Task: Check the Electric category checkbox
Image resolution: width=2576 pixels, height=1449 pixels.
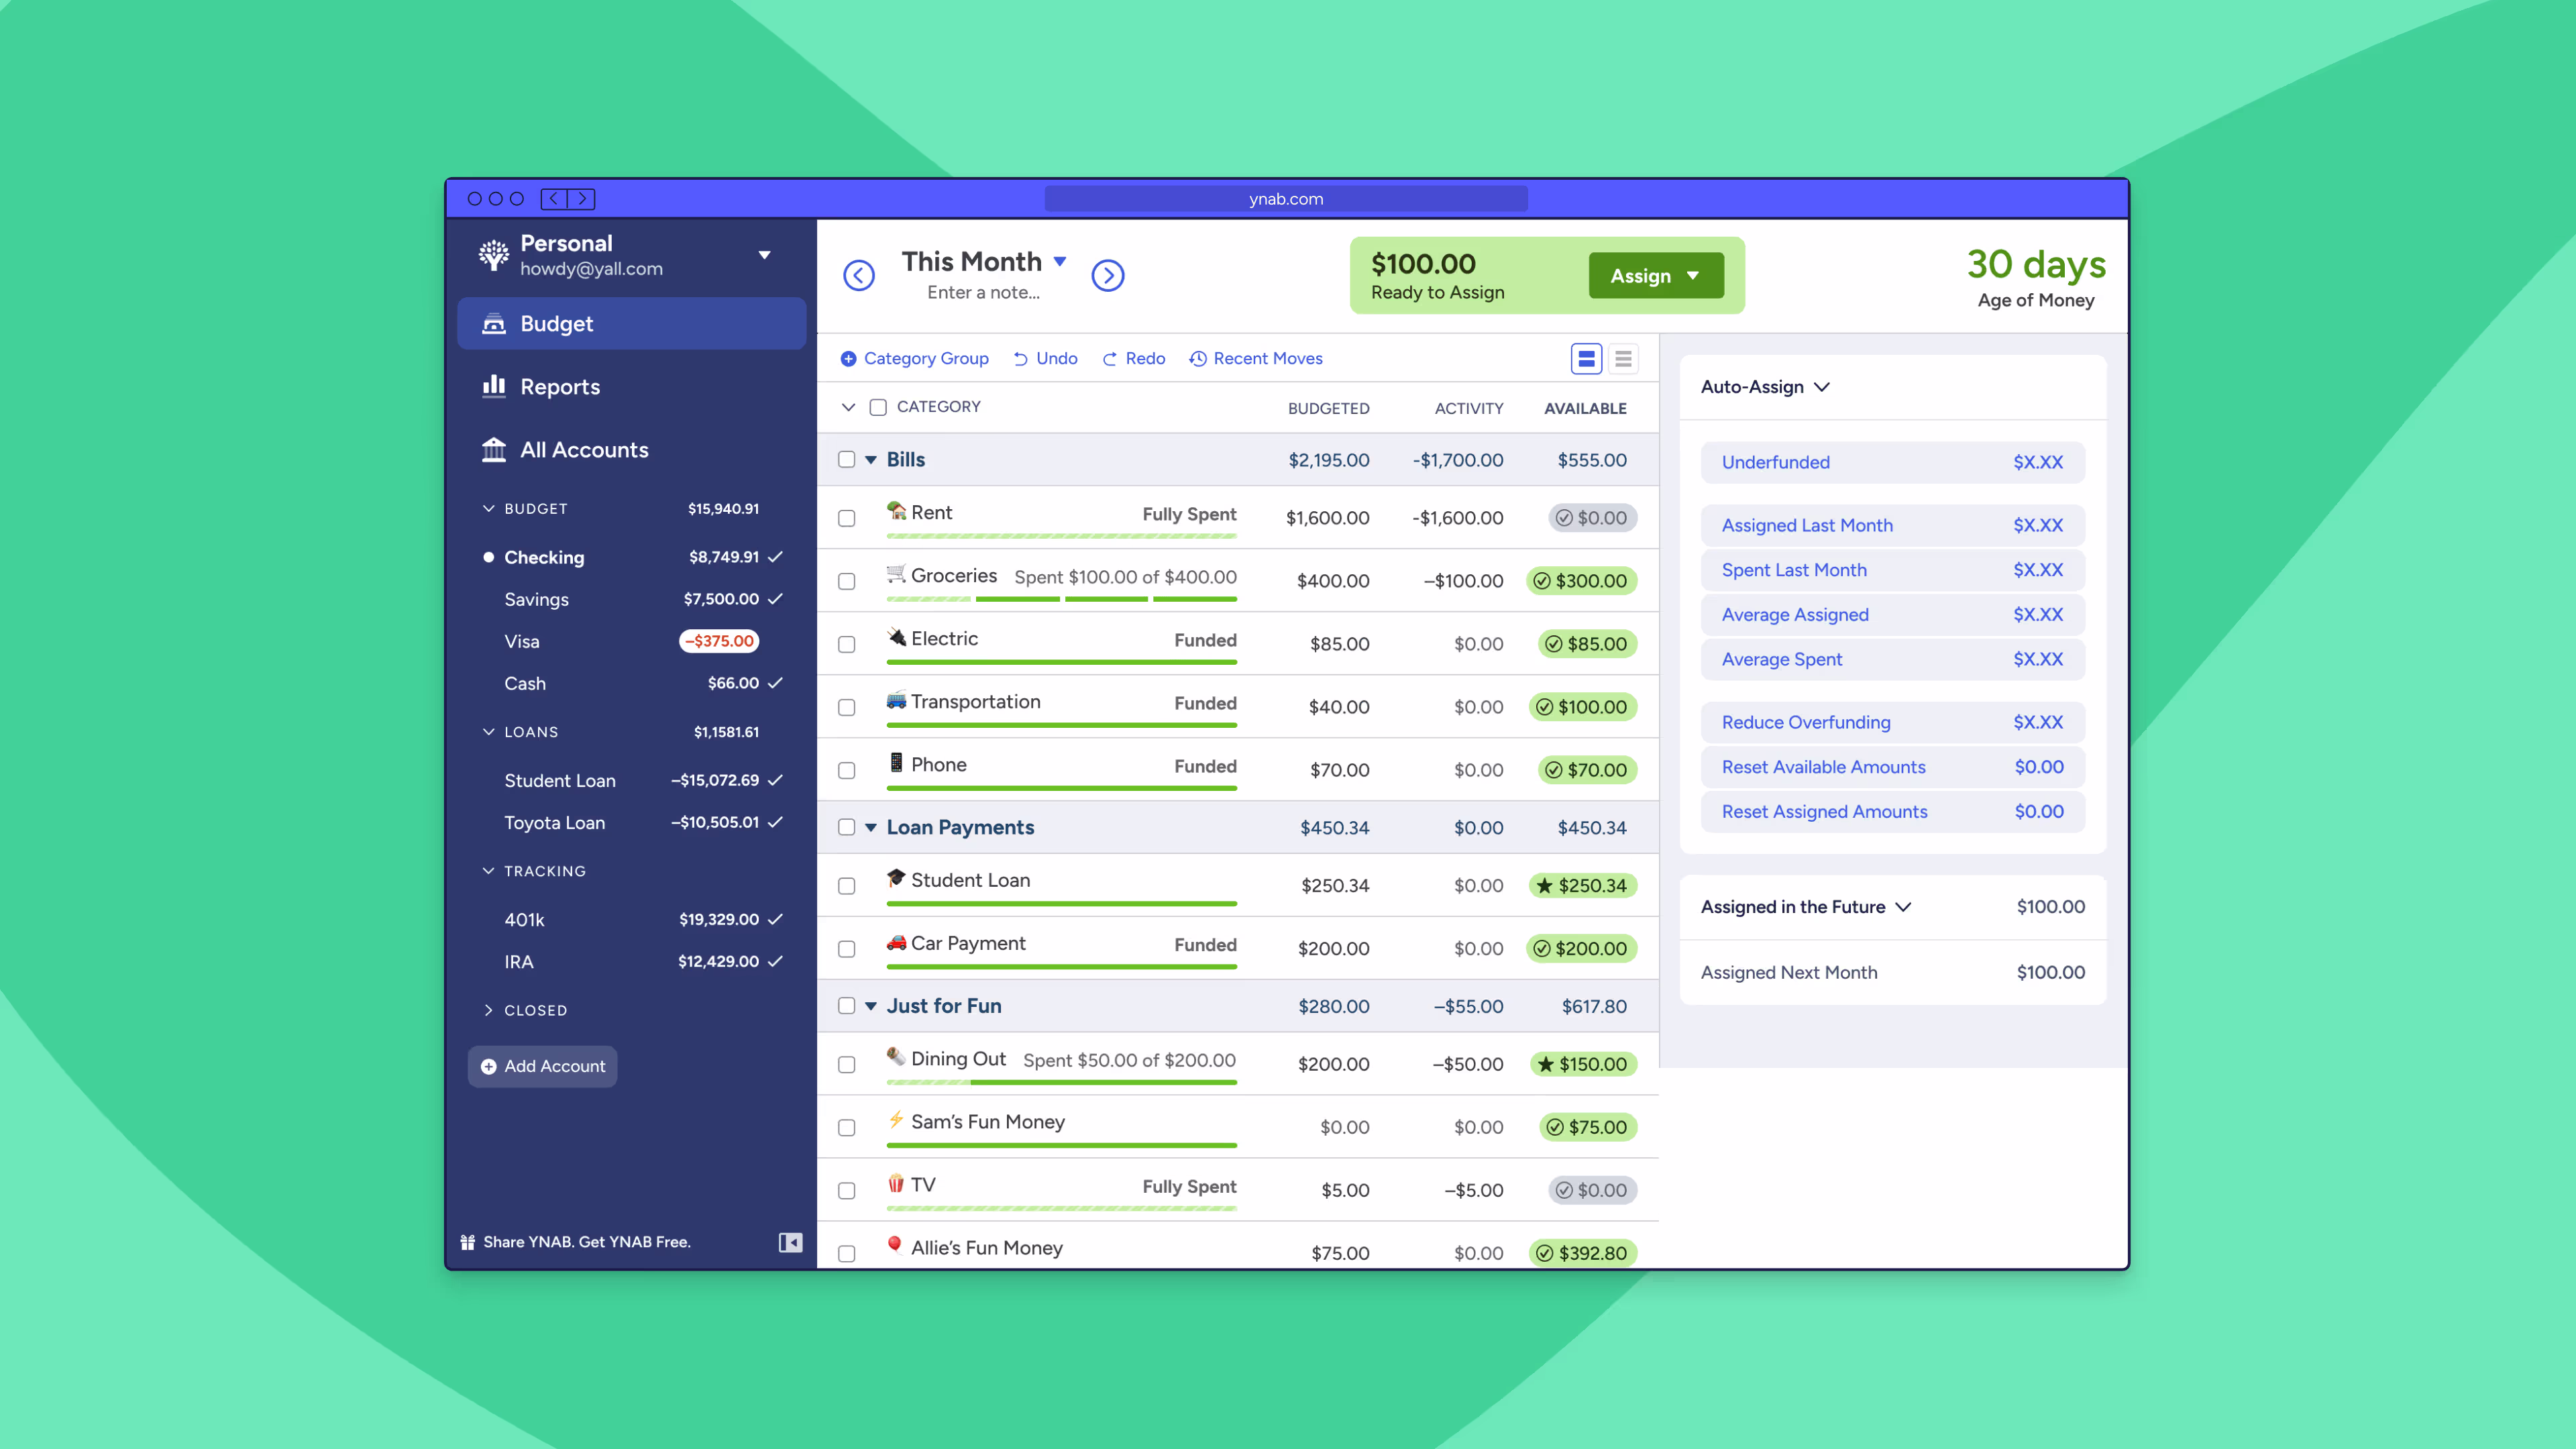Action: point(846,644)
